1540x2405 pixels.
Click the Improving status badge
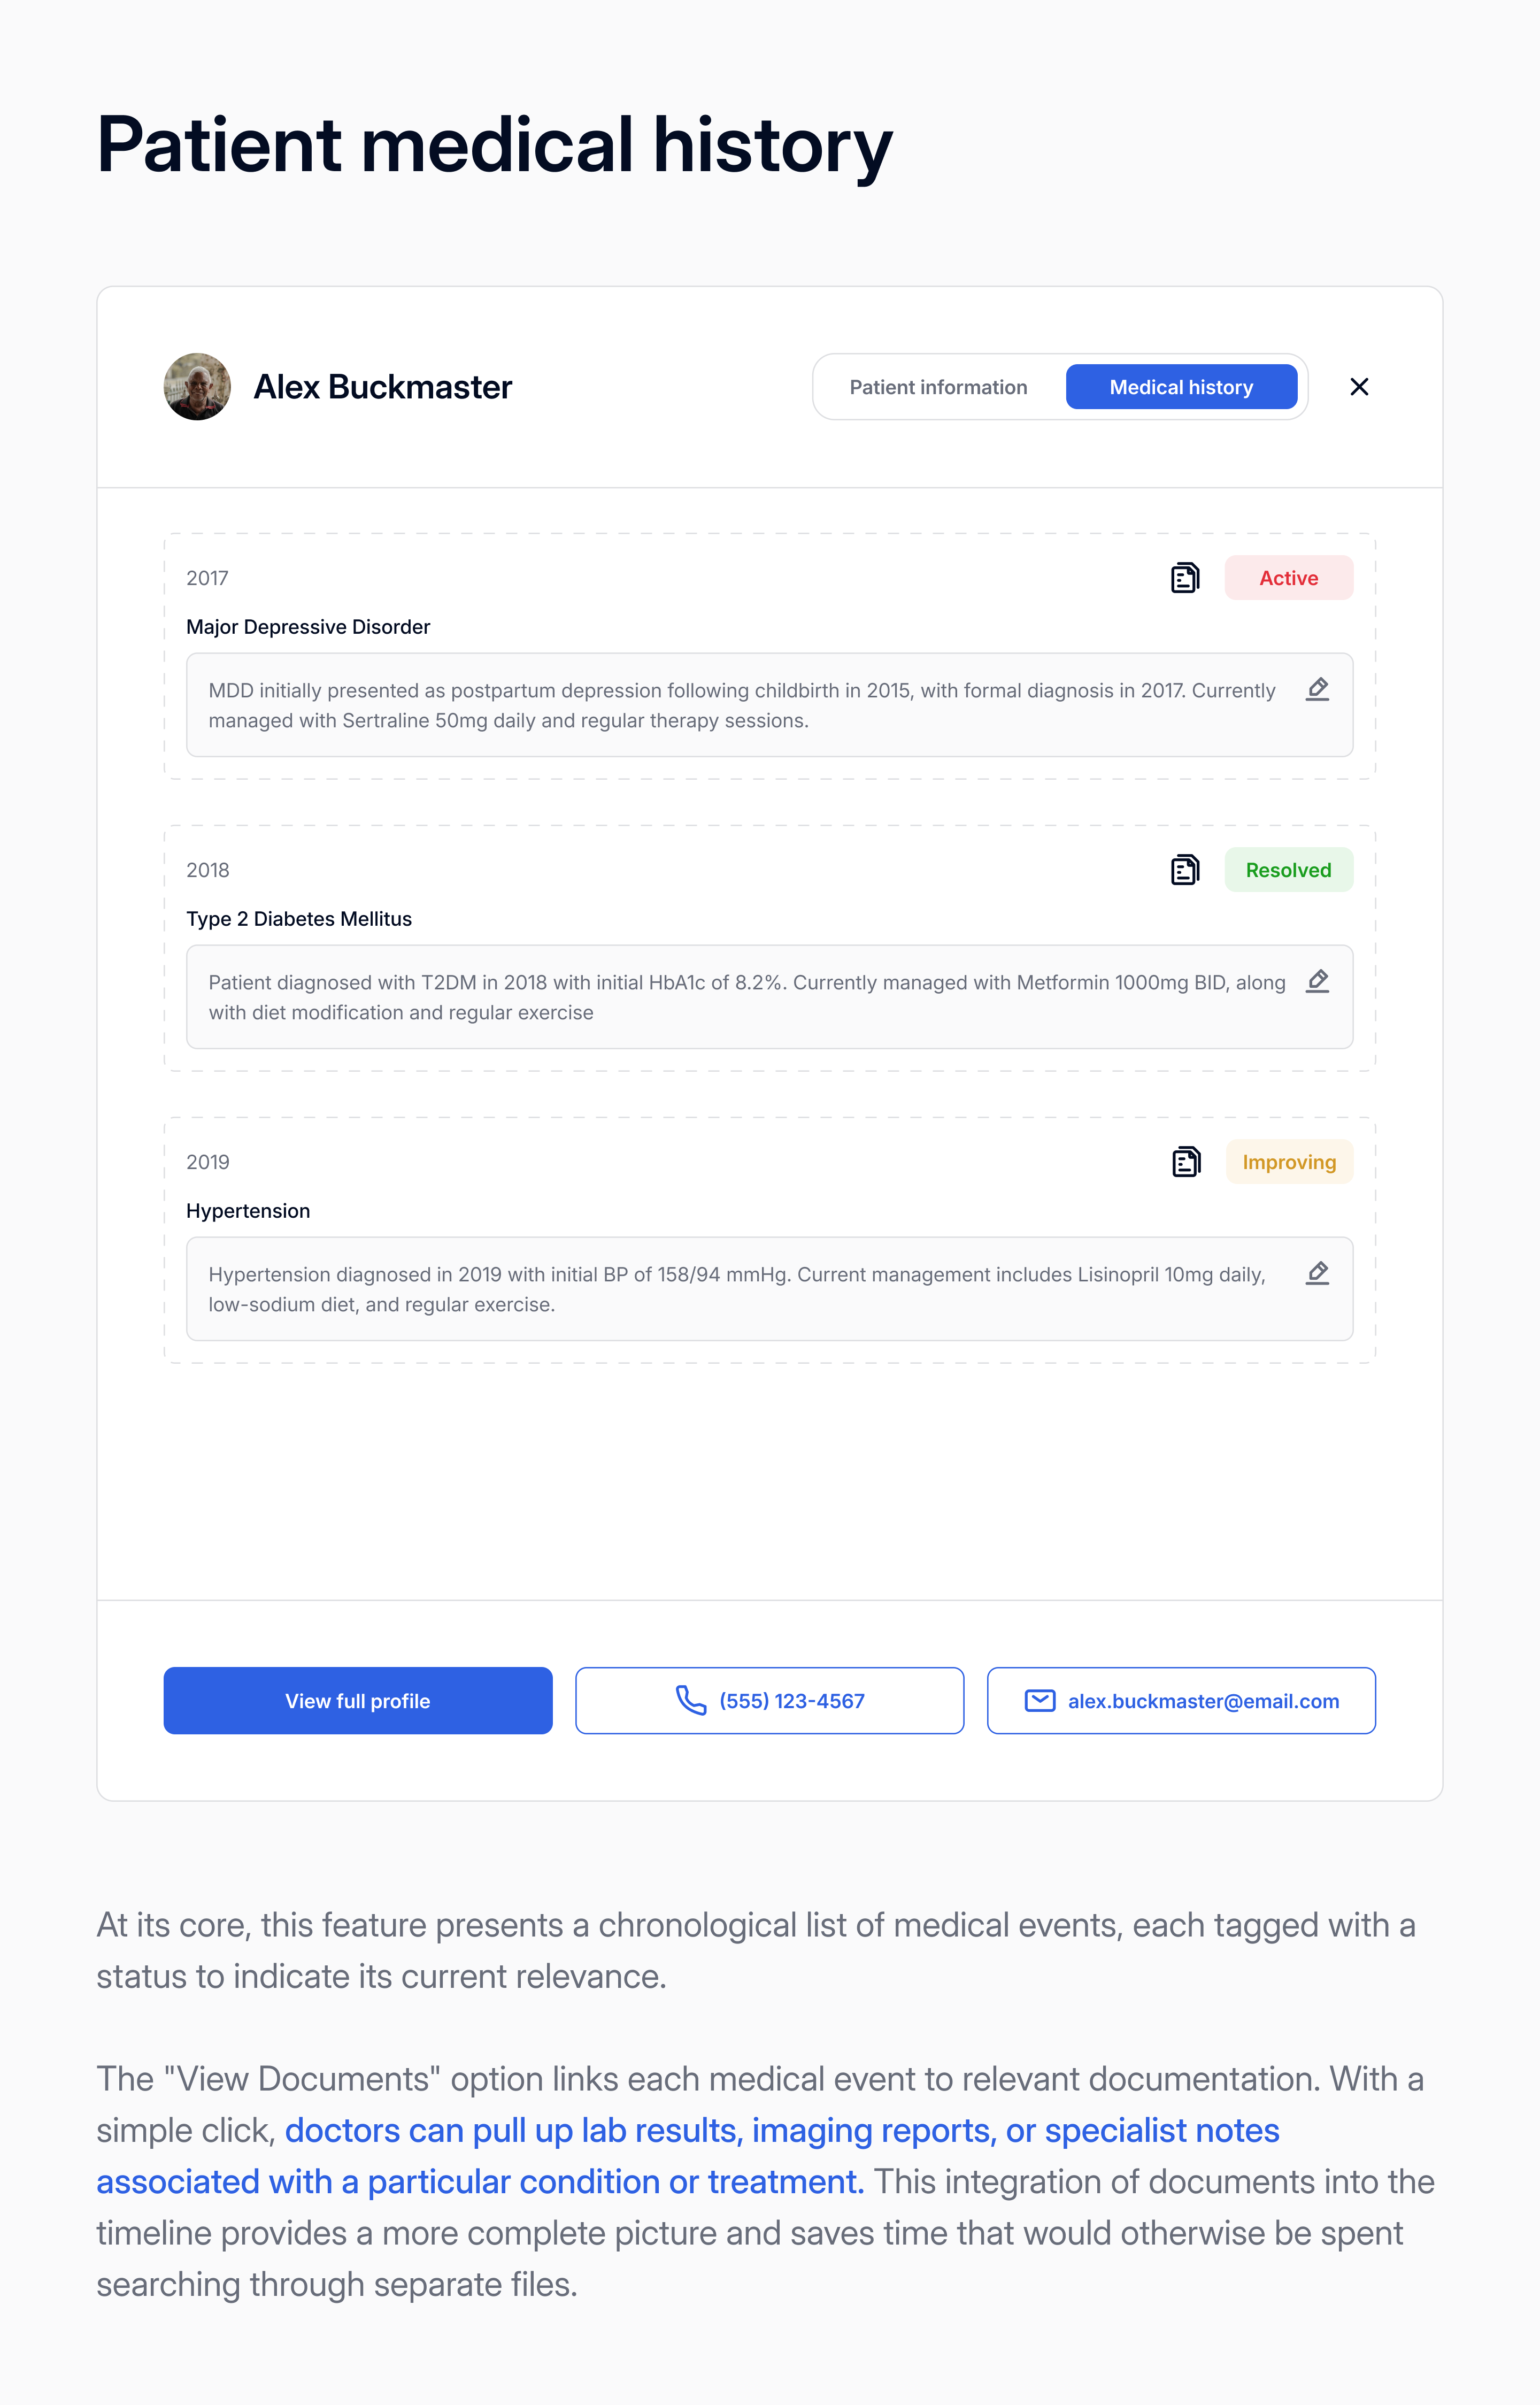click(x=1288, y=1162)
